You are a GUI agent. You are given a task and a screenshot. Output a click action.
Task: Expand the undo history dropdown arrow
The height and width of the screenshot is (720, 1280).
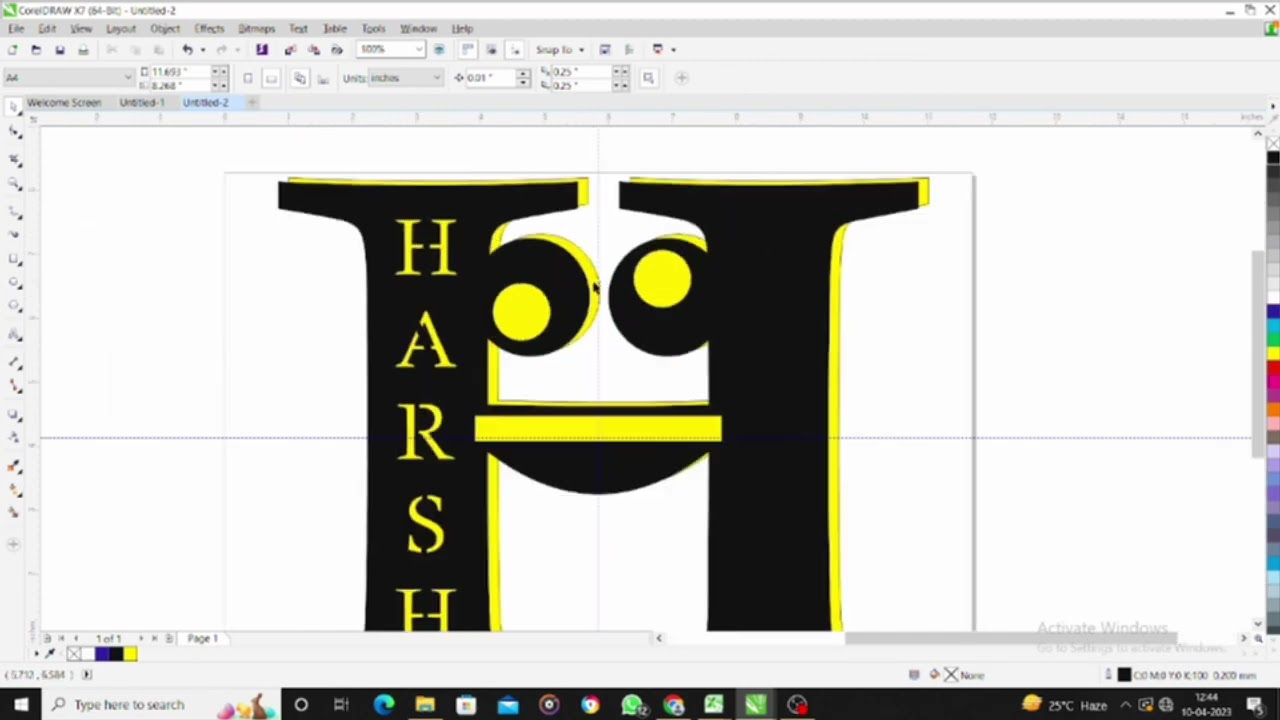click(x=202, y=50)
